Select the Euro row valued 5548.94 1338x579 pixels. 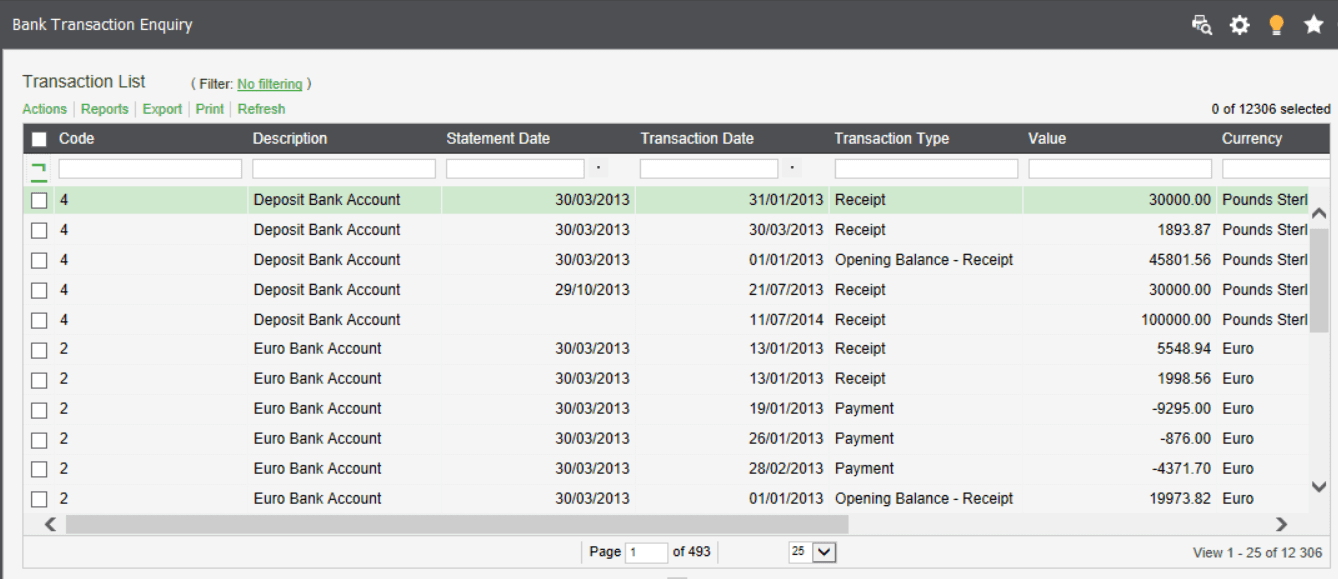pyautogui.click(x=39, y=349)
